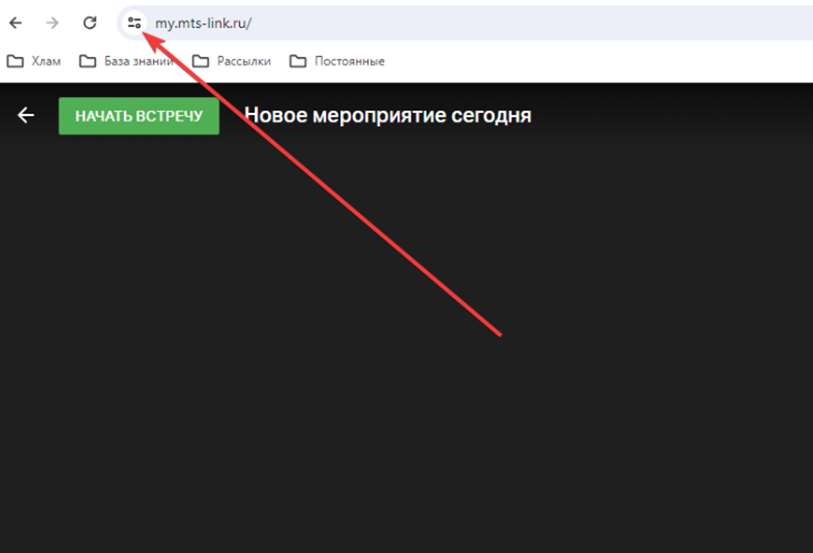Open the Постоянные bookmarks folder label
Viewport: 813px width, 553px height.
tap(350, 61)
